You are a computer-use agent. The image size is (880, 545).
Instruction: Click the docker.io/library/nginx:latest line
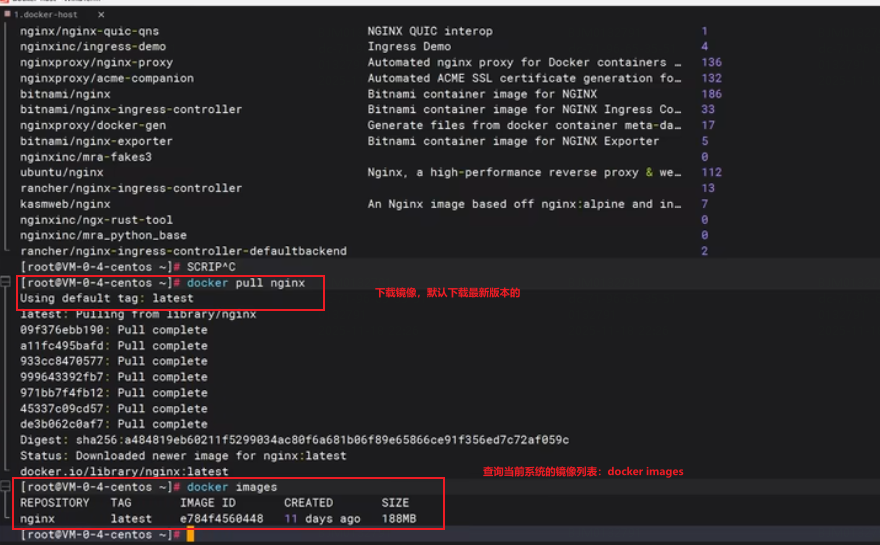point(124,471)
